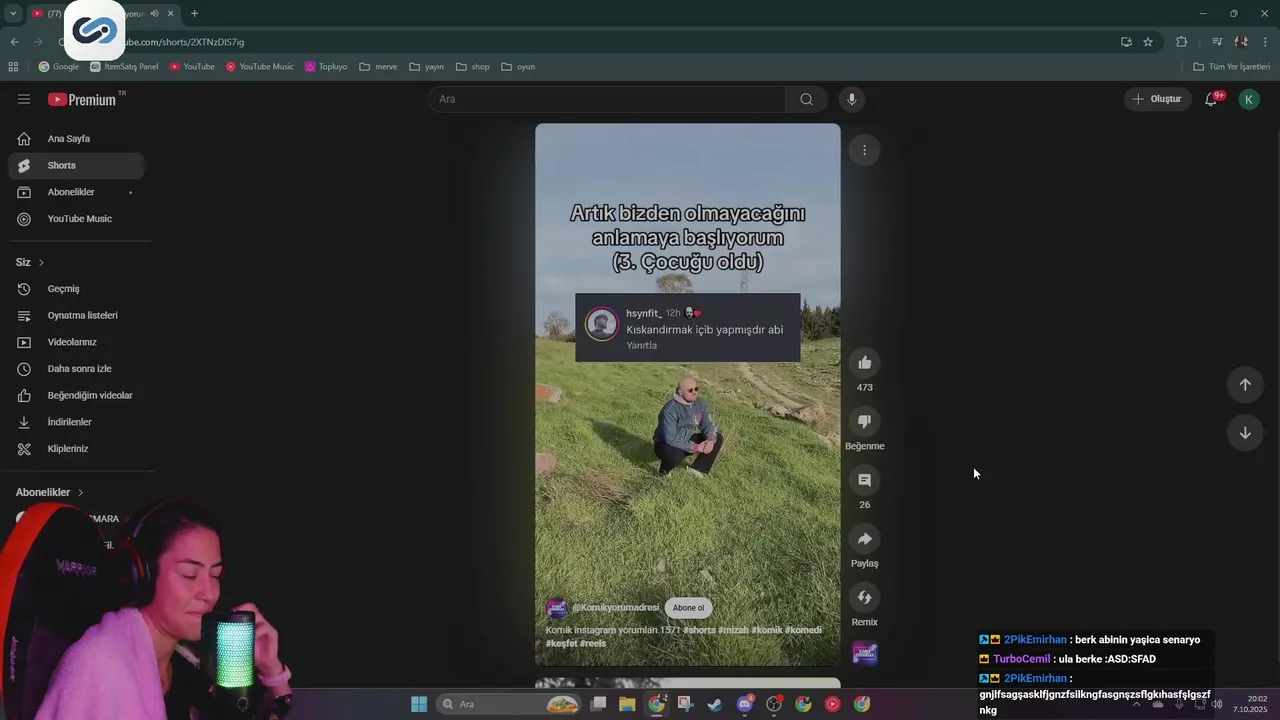Open a new browser tab
1280x720 pixels.
click(x=194, y=13)
